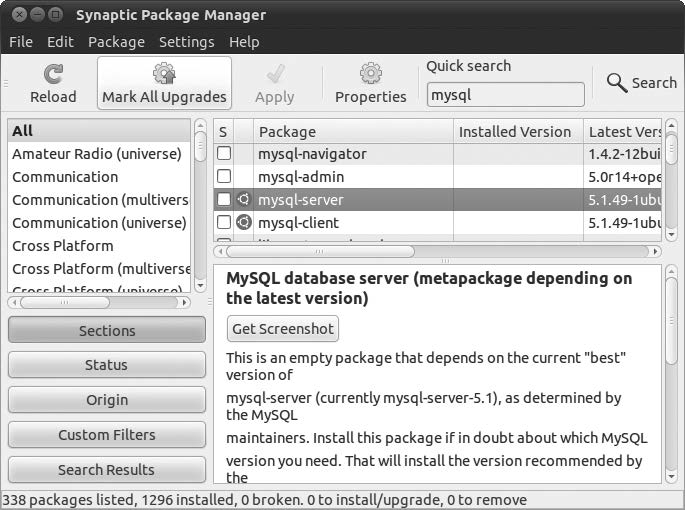Image resolution: width=685 pixels, height=510 pixels.
Task: Click version 5.0r14+ope of mysql-admin
Action: pyautogui.click(x=624, y=177)
